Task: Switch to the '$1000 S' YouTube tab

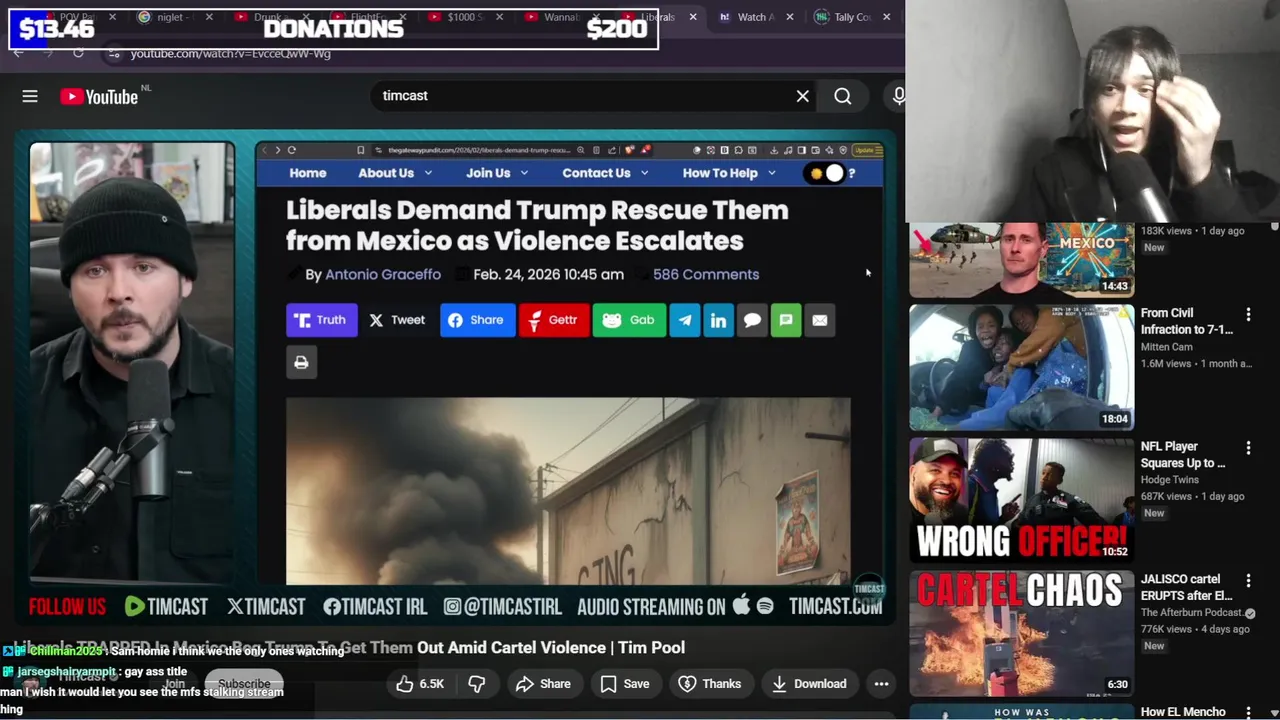Action: [x=464, y=17]
